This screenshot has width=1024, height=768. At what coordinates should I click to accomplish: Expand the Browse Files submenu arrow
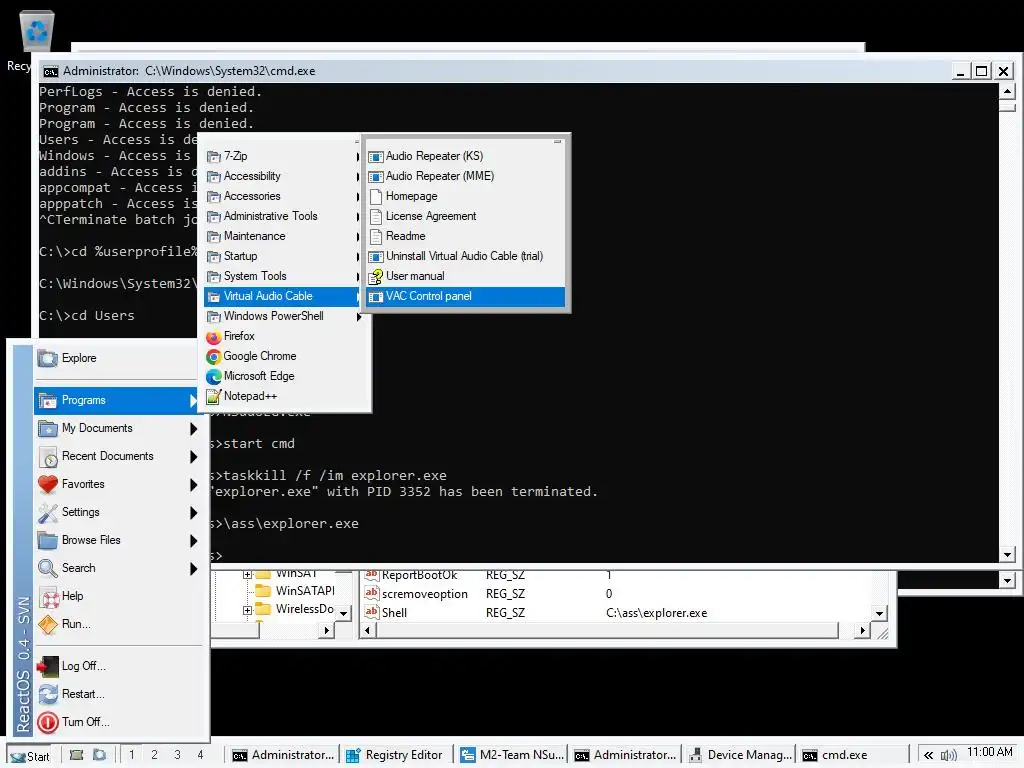coord(193,541)
